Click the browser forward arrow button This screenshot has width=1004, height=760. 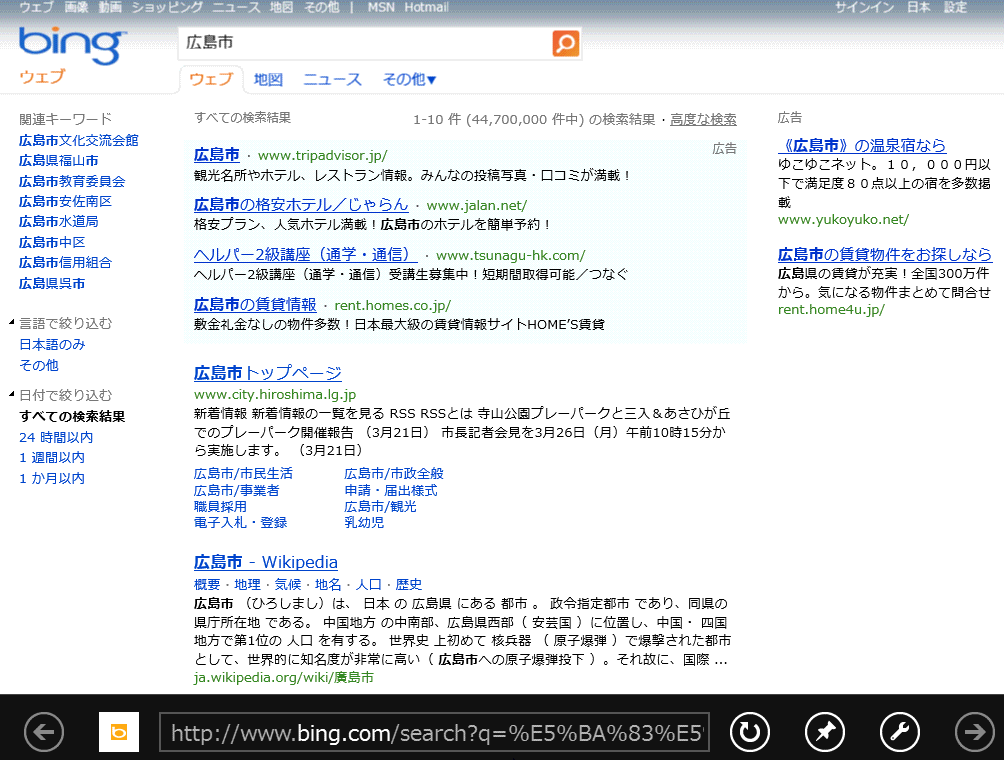click(x=975, y=732)
